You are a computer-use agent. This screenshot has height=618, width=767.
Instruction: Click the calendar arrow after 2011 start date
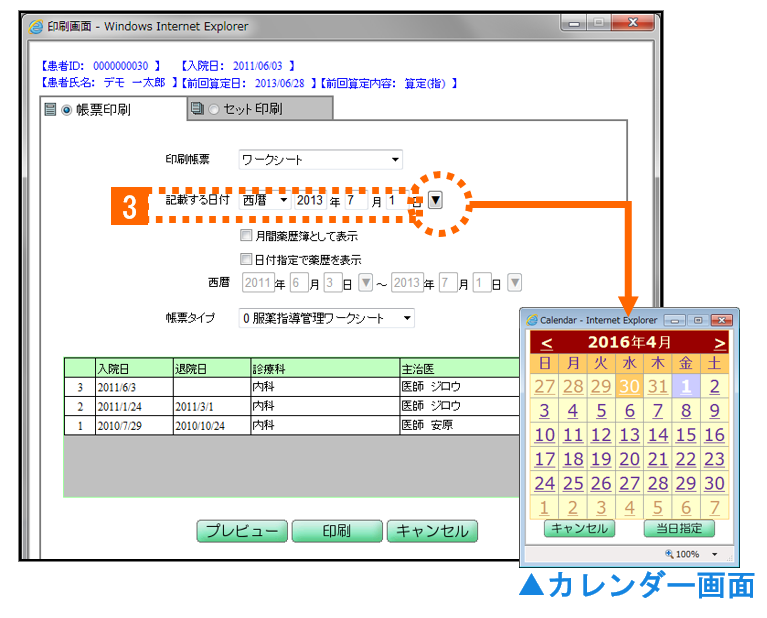(365, 284)
